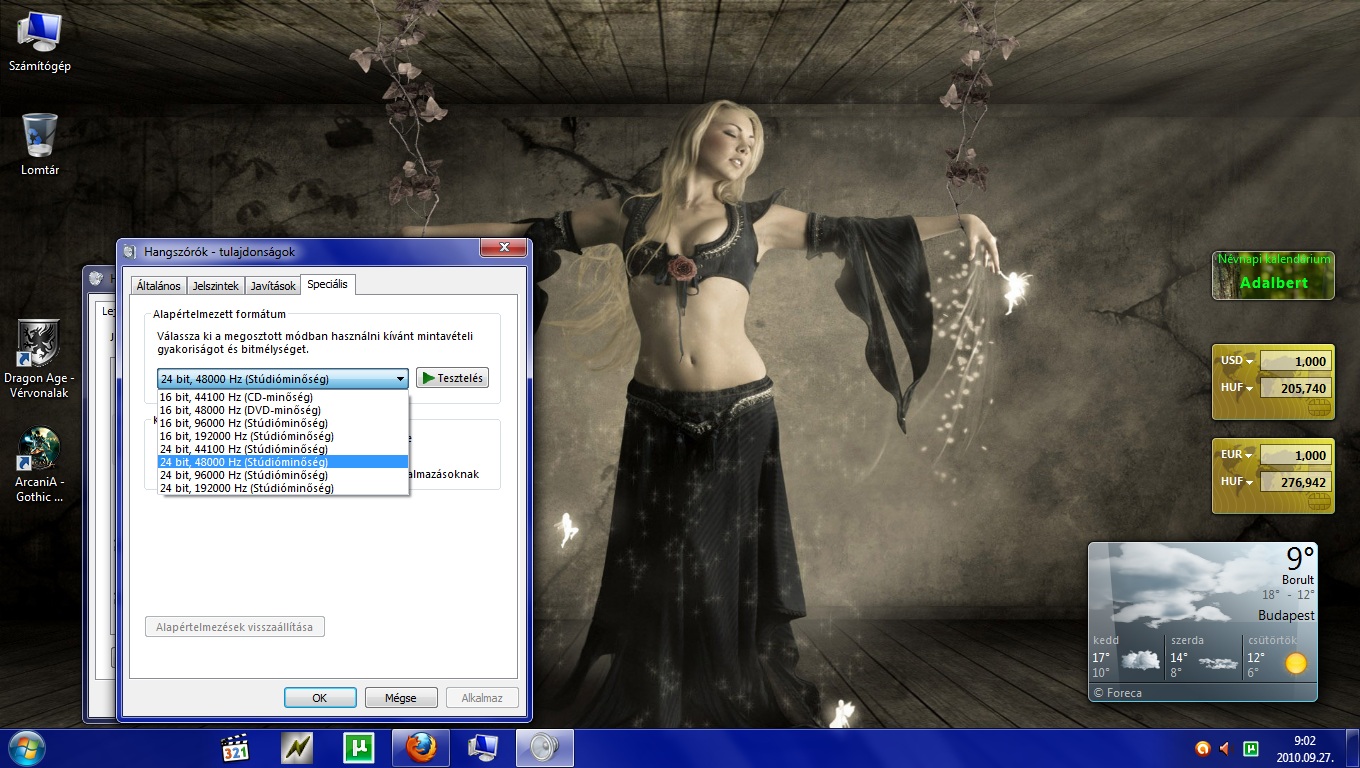Click Alapértelmezések visszaállítása button
Screen dimensions: 1360x768
coord(235,627)
